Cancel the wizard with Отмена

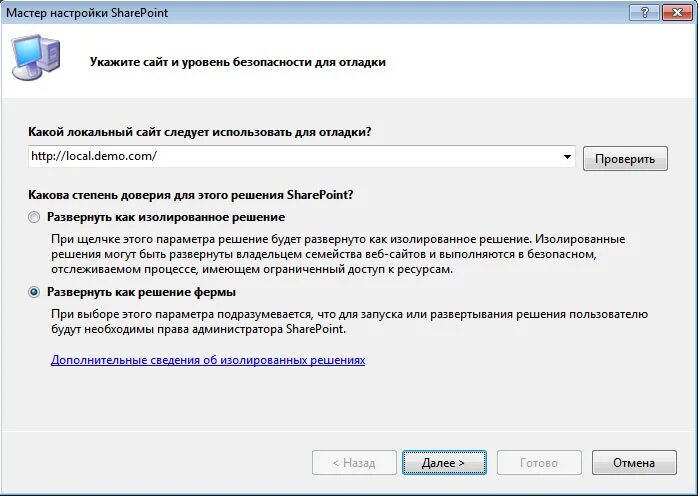click(634, 463)
